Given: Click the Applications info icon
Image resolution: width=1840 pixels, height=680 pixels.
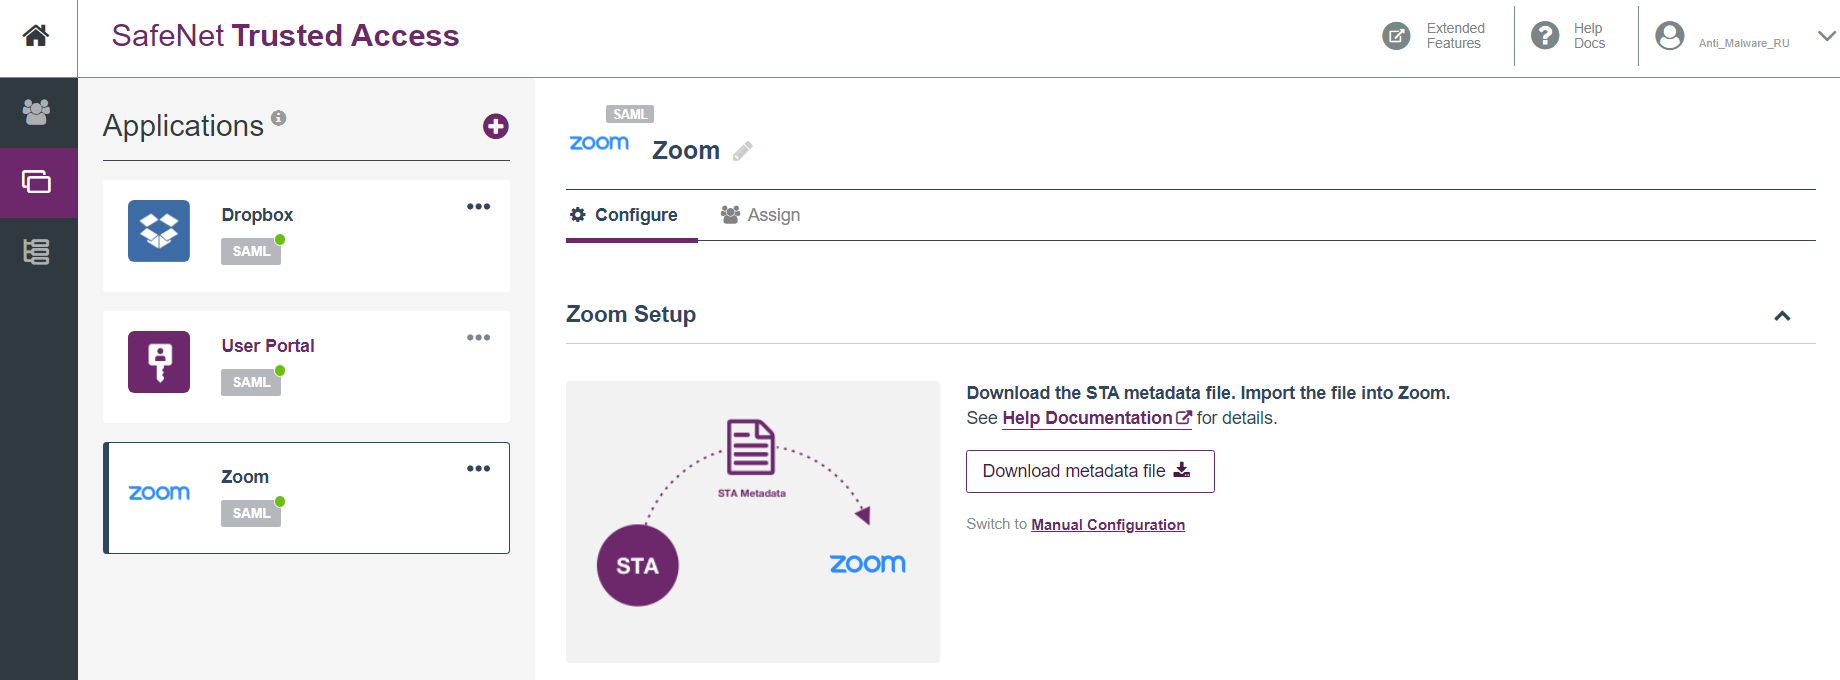Looking at the screenshot, I should [x=279, y=118].
